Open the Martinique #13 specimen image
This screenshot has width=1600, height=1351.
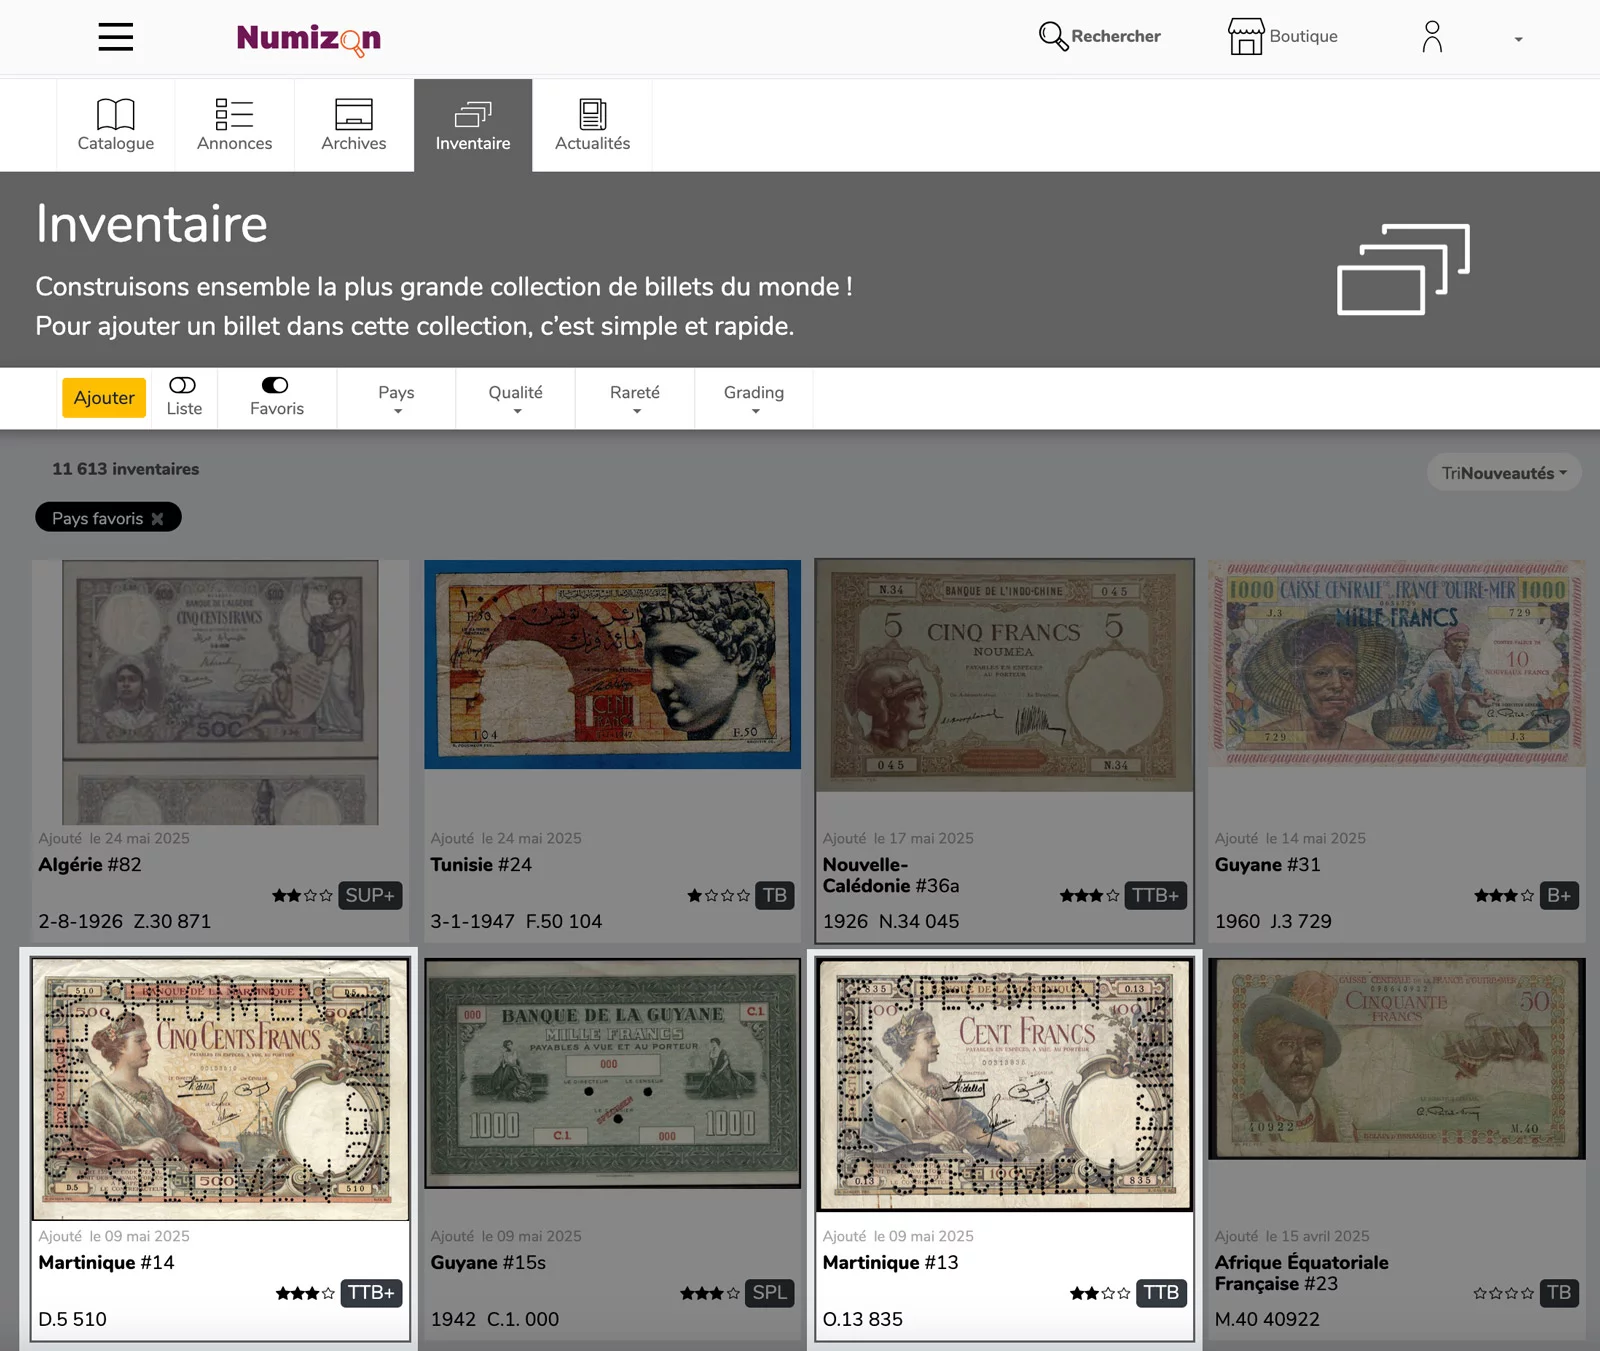pyautogui.click(x=1005, y=1085)
